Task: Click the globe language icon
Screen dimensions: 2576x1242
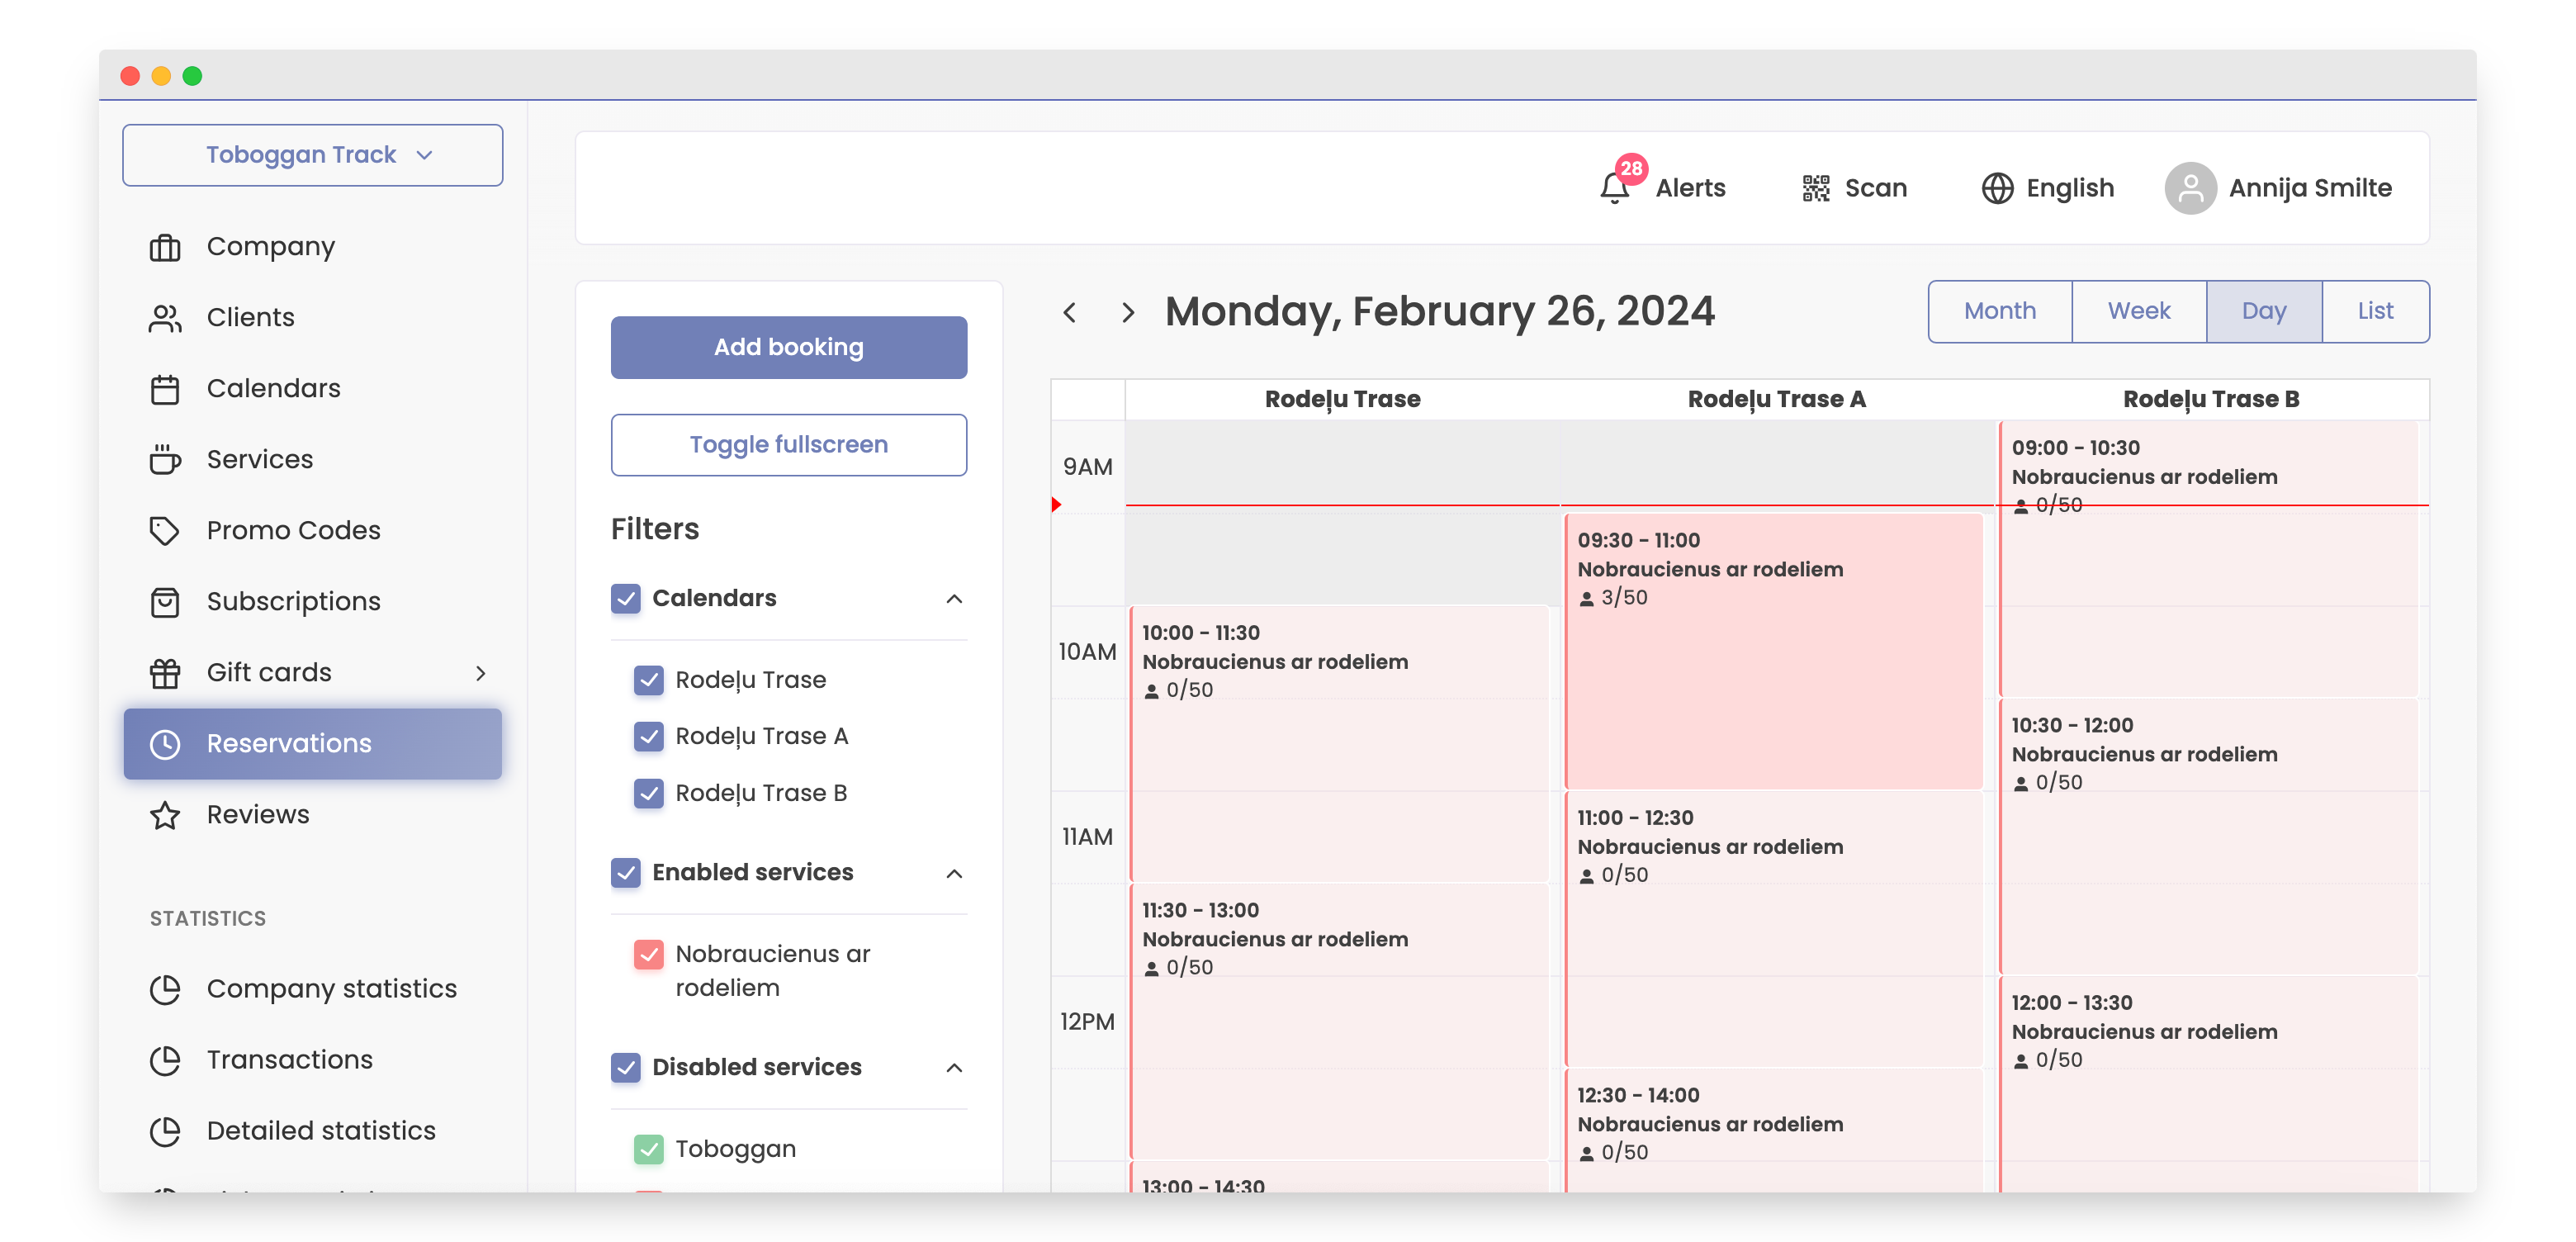Action: [x=1996, y=188]
